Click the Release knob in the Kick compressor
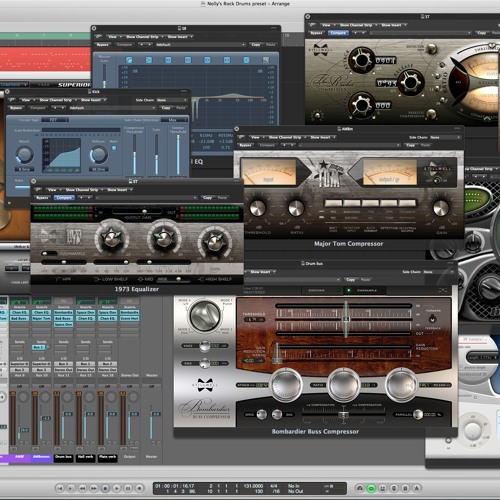Screen dimensions: 500x500 coord(99,154)
